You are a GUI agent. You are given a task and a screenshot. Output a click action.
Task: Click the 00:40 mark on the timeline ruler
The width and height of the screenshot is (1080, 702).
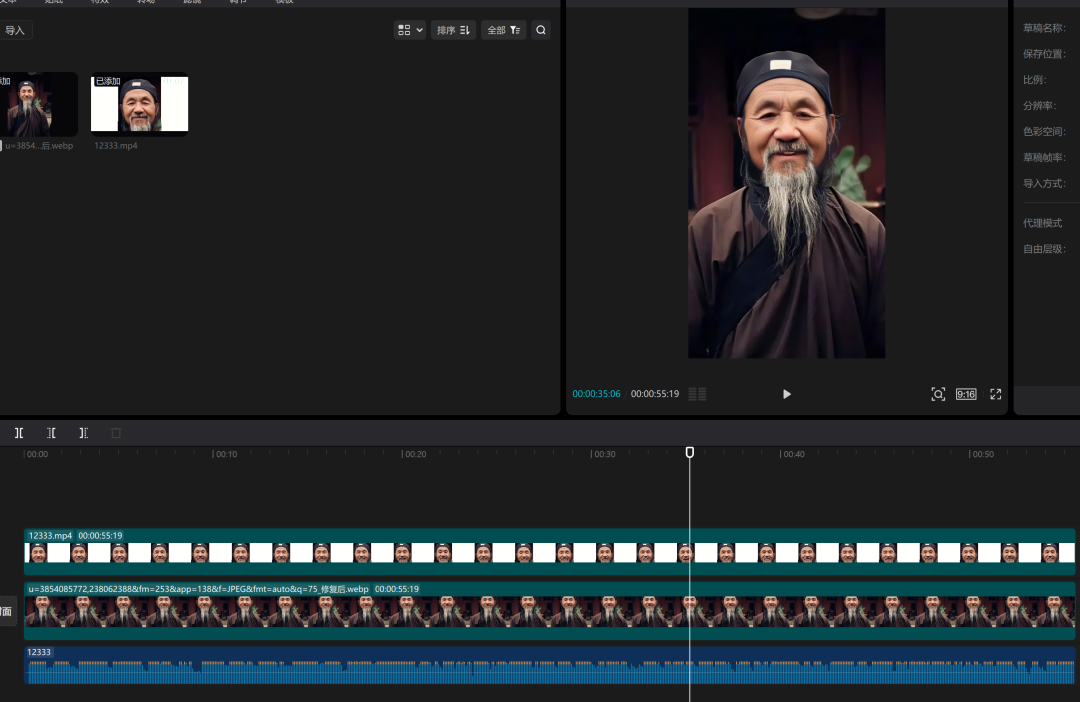click(x=793, y=454)
